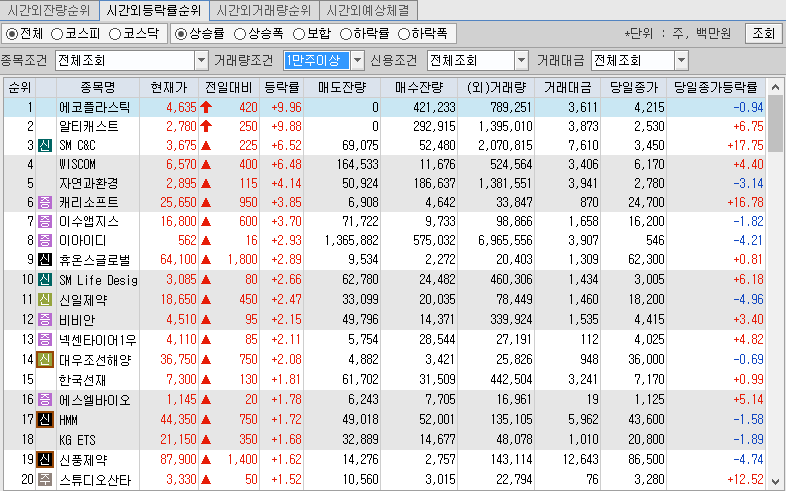The width and height of the screenshot is (786, 491).
Task: Select the 보합 radio button
Action: (299, 34)
